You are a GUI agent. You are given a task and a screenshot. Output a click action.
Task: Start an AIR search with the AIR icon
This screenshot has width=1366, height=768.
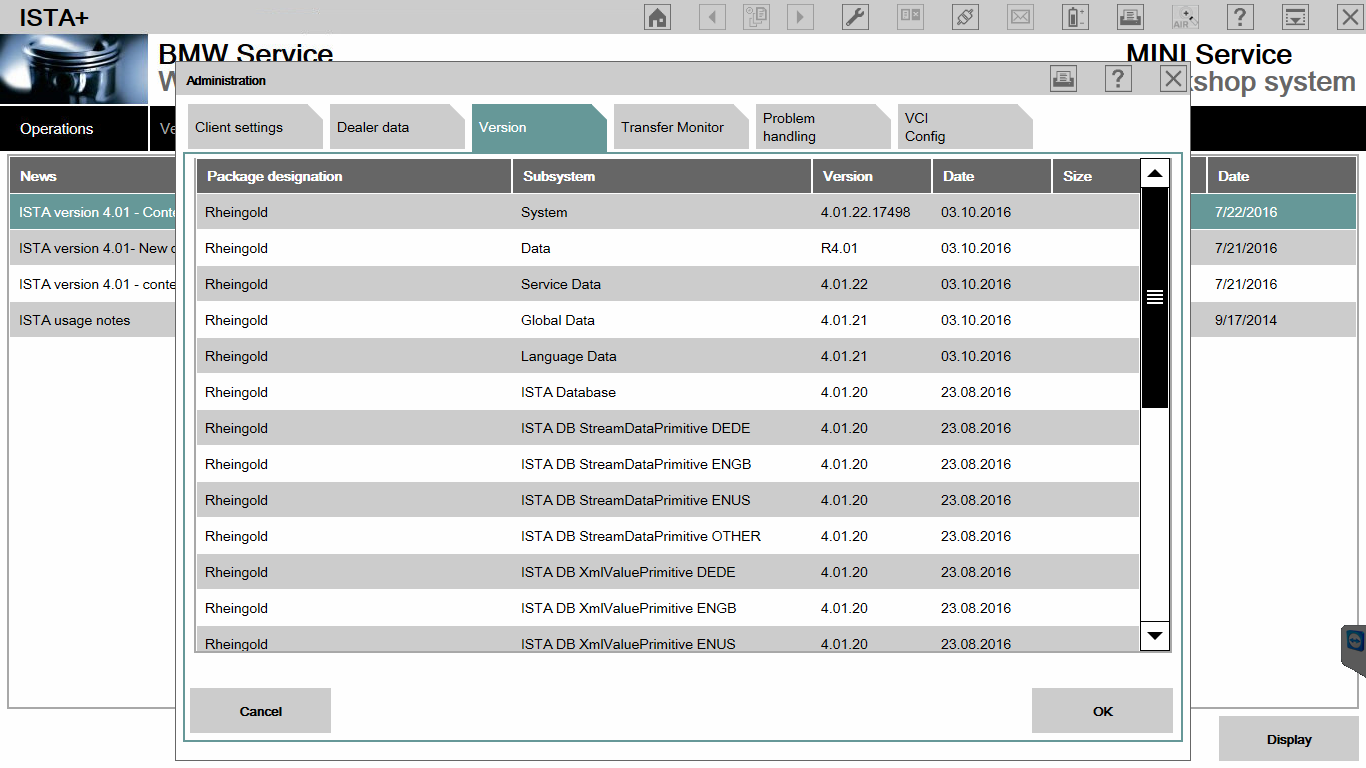1184,16
